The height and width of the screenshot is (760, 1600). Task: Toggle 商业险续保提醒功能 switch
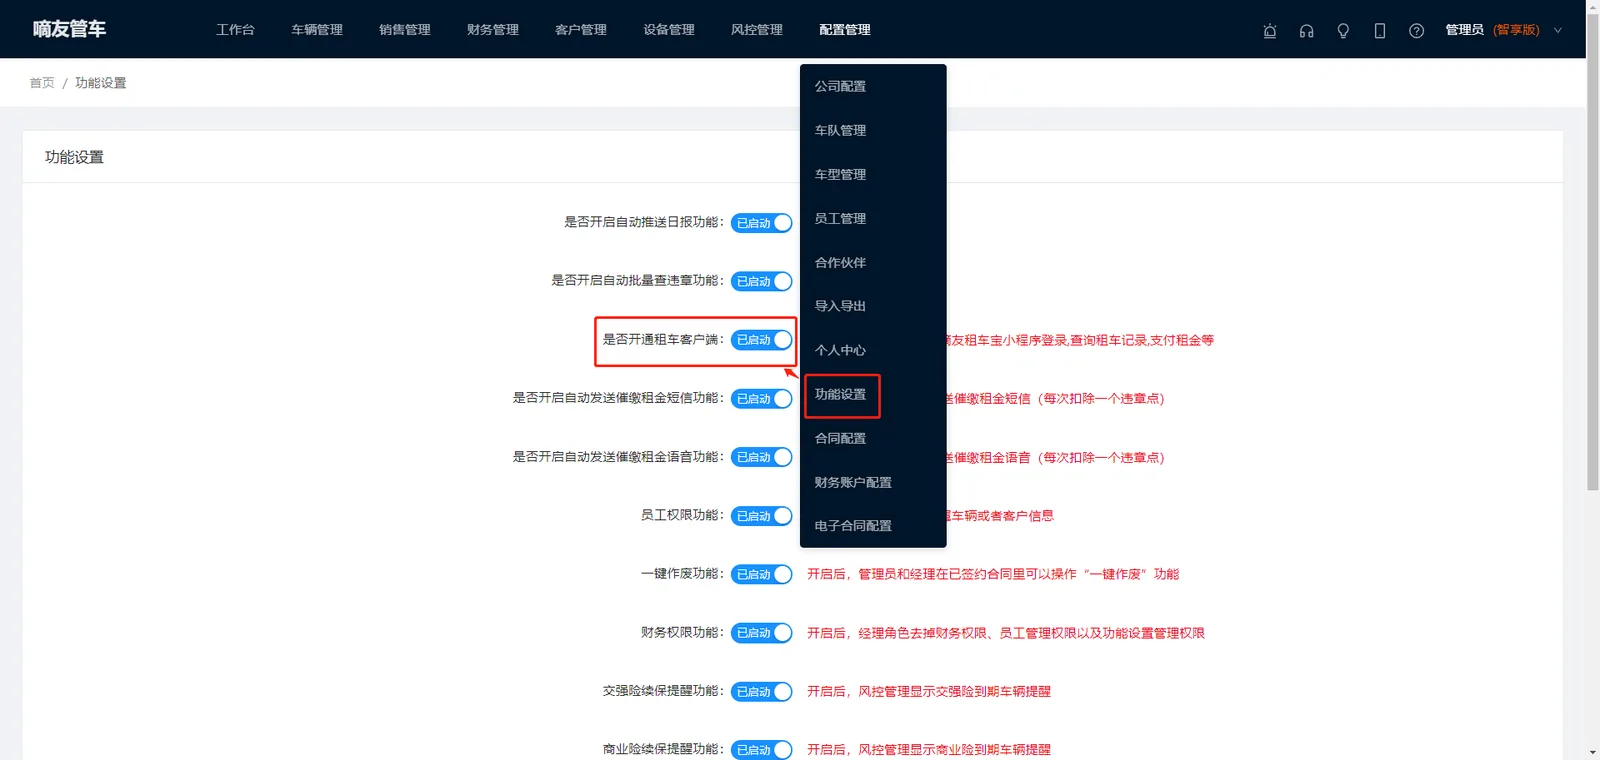click(762, 749)
